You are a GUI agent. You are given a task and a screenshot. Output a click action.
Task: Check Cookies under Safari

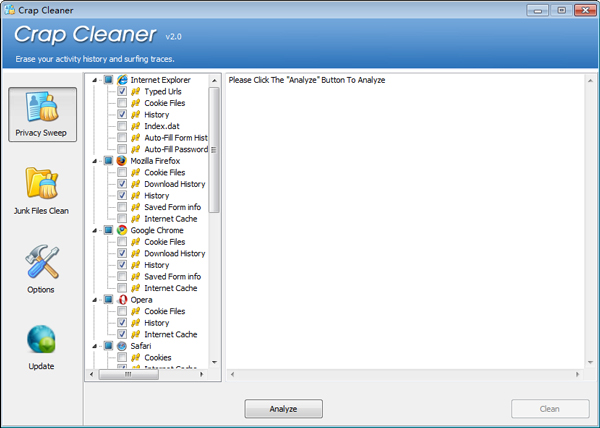[122, 357]
